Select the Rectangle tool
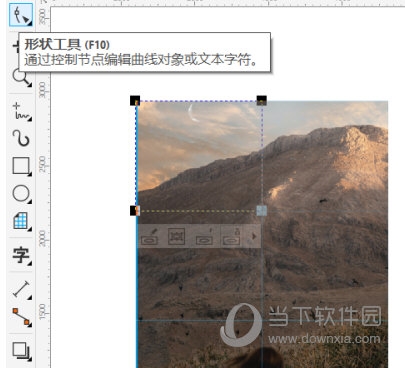Image resolution: width=405 pixels, height=368 pixels. tap(22, 166)
